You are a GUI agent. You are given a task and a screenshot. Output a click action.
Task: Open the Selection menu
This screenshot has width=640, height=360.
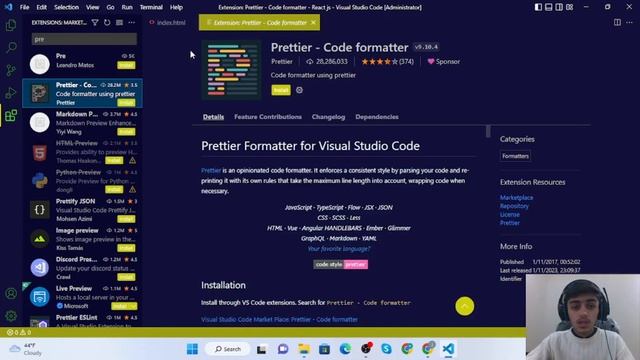pos(66,7)
